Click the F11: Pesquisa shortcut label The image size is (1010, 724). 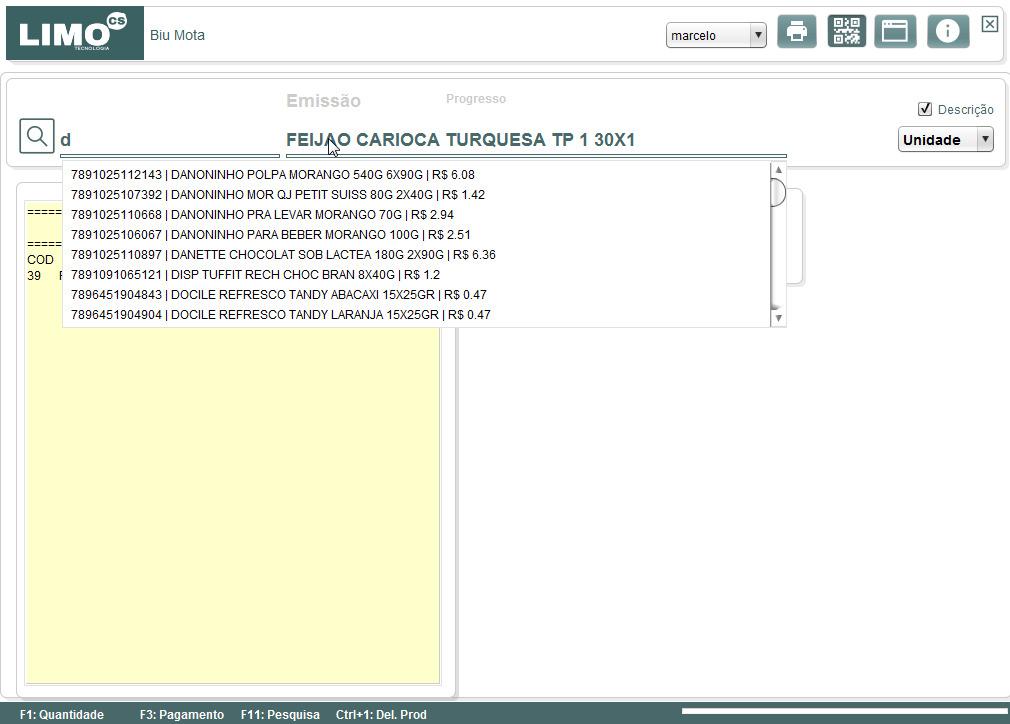coord(280,714)
